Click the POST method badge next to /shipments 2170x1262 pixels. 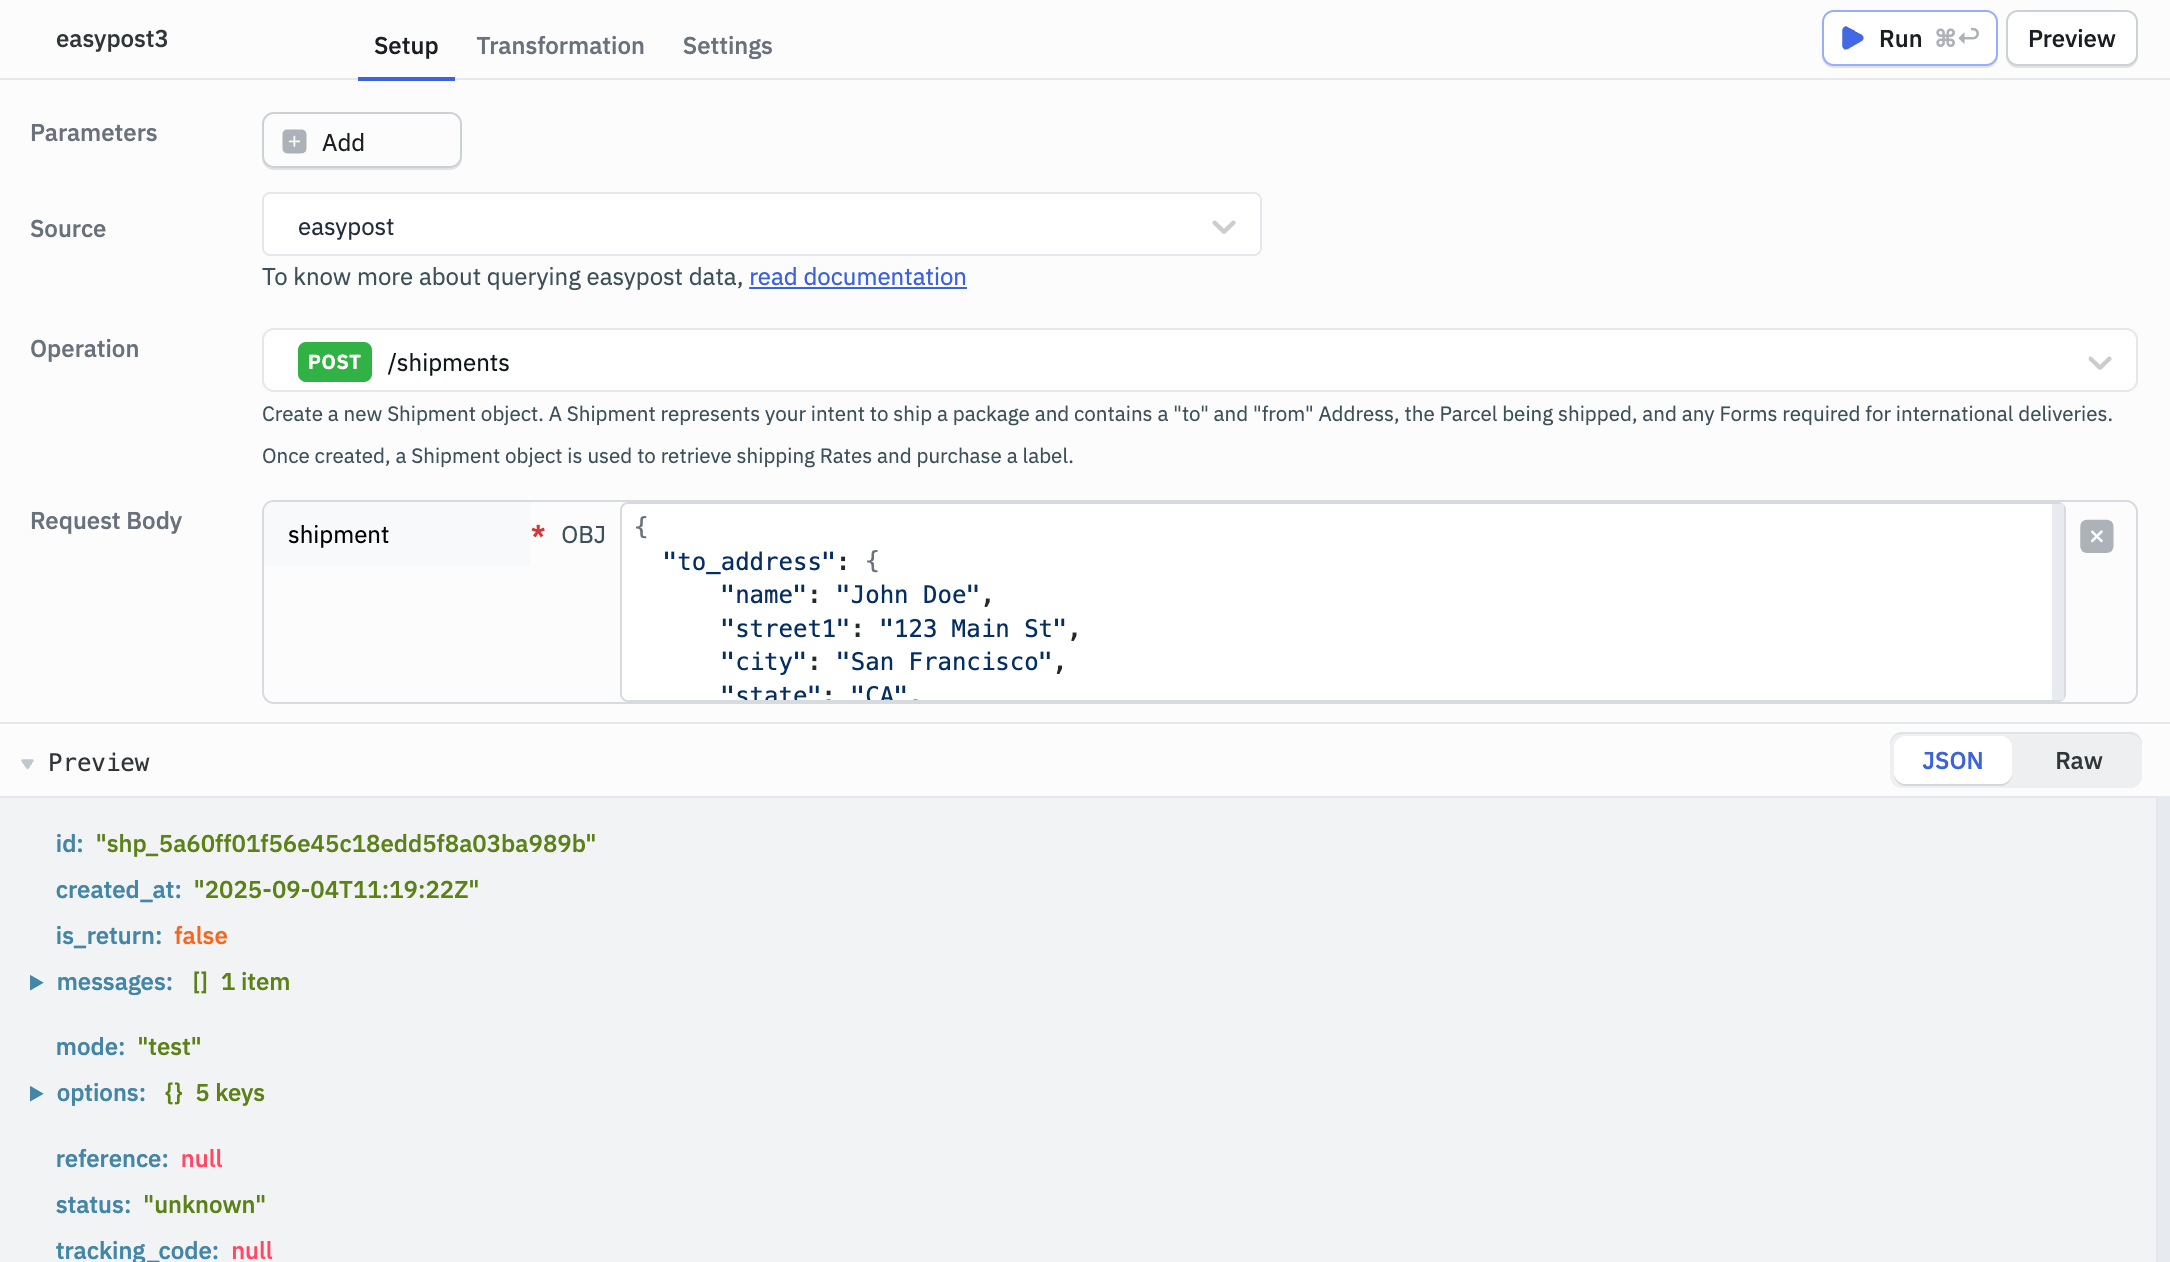click(x=334, y=361)
